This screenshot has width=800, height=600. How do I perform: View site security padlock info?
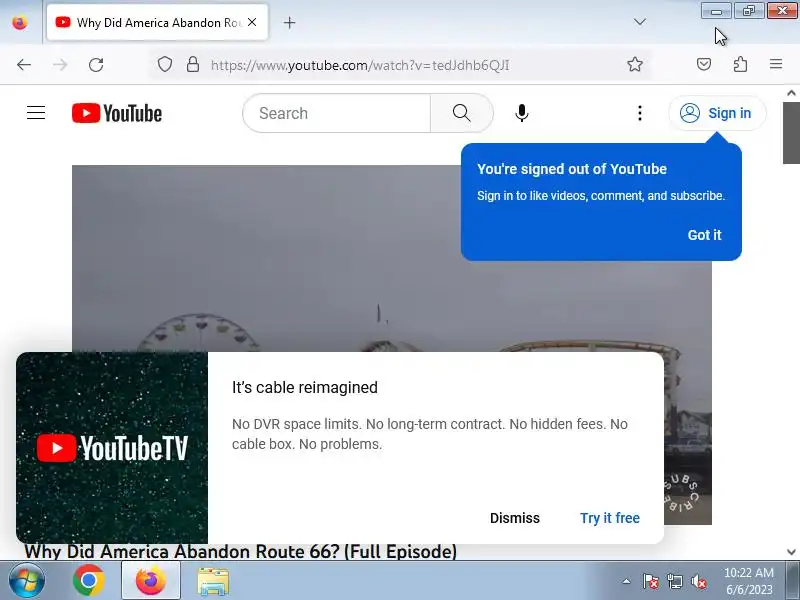click(x=193, y=65)
